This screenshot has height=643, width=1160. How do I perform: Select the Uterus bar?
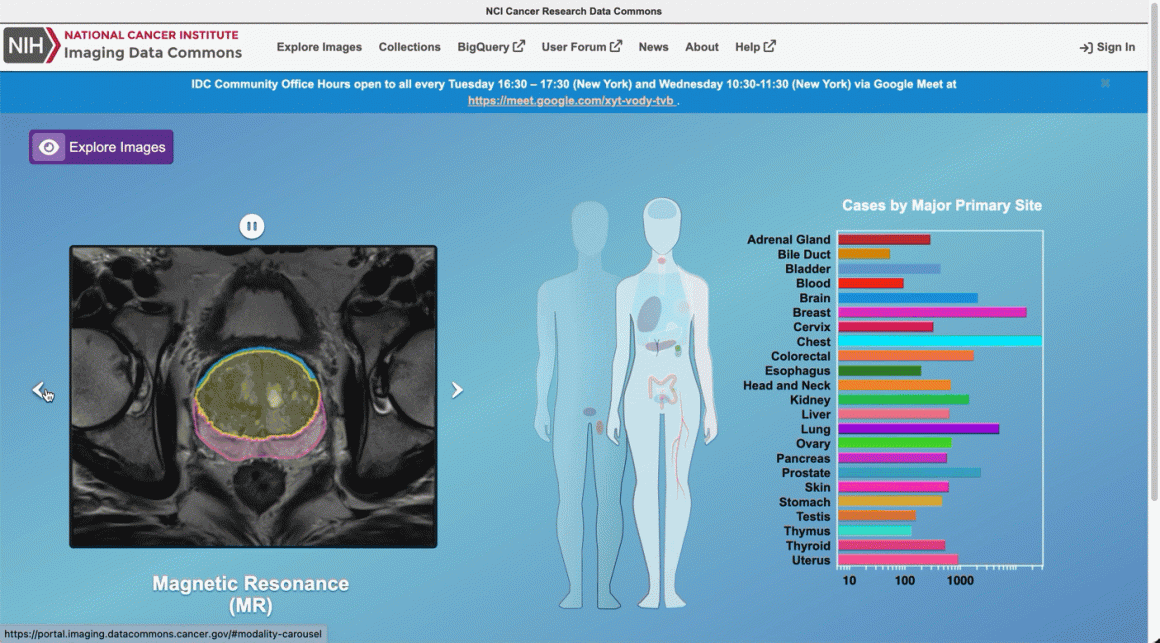(897, 560)
